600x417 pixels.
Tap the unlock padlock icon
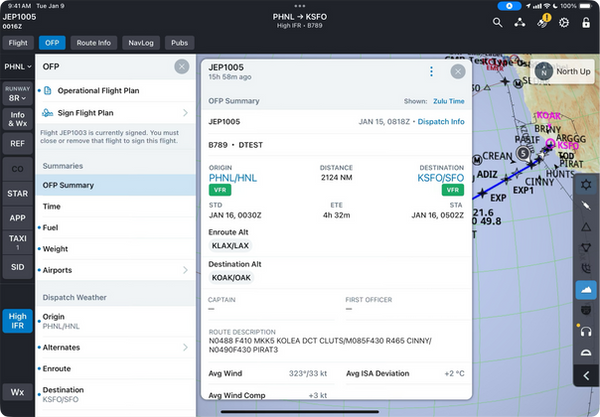[x=586, y=23]
